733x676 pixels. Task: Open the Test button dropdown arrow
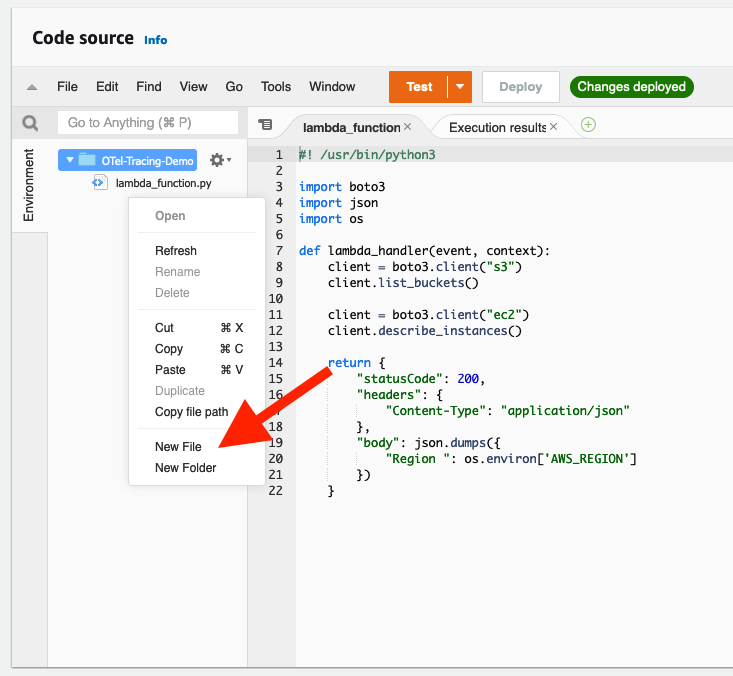coord(460,87)
